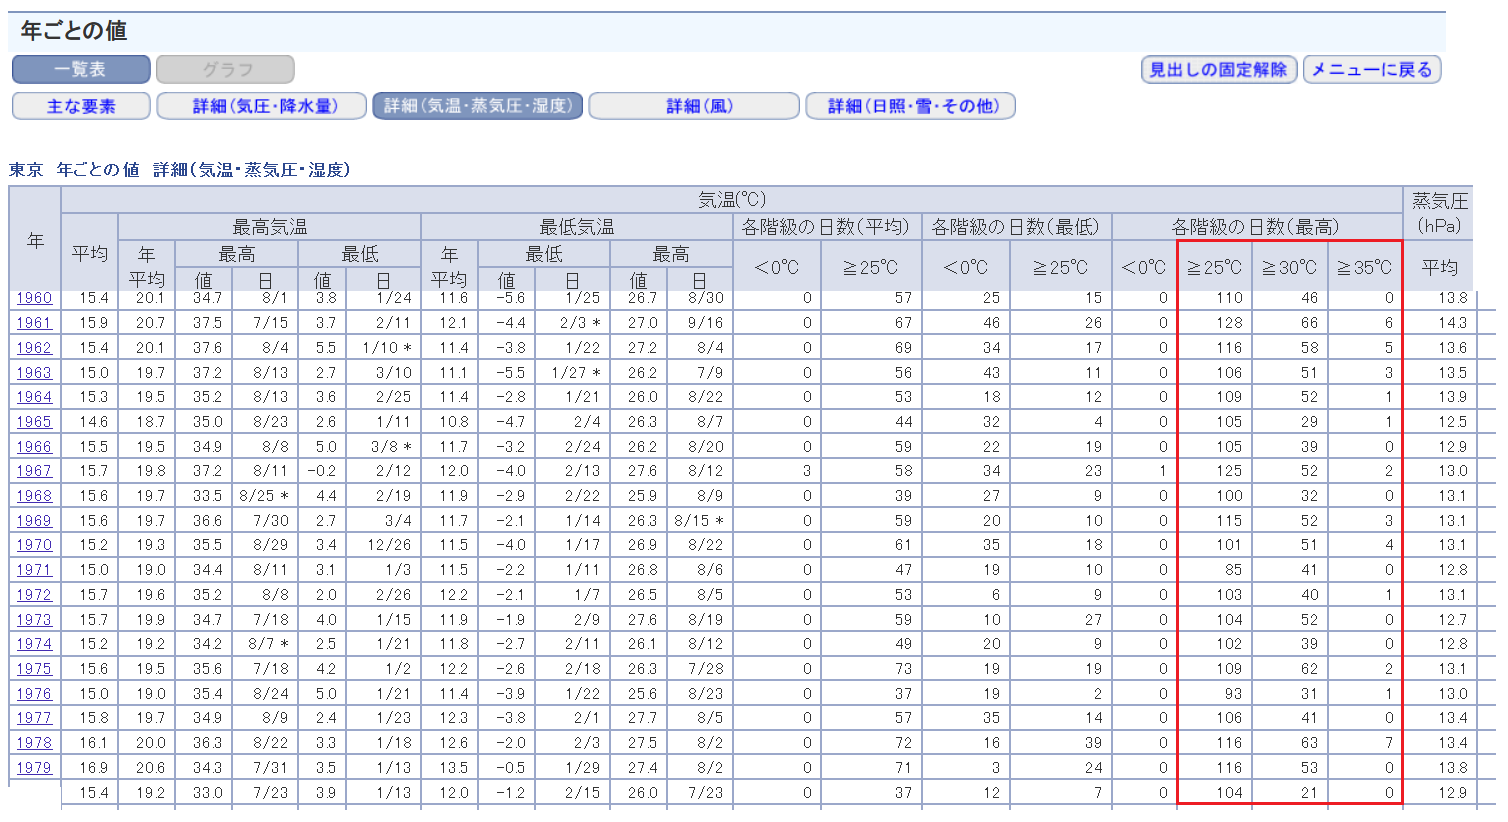The width and height of the screenshot is (1508, 822).
Task: Click the 16.9 average in 1979 row
Action: (x=94, y=767)
